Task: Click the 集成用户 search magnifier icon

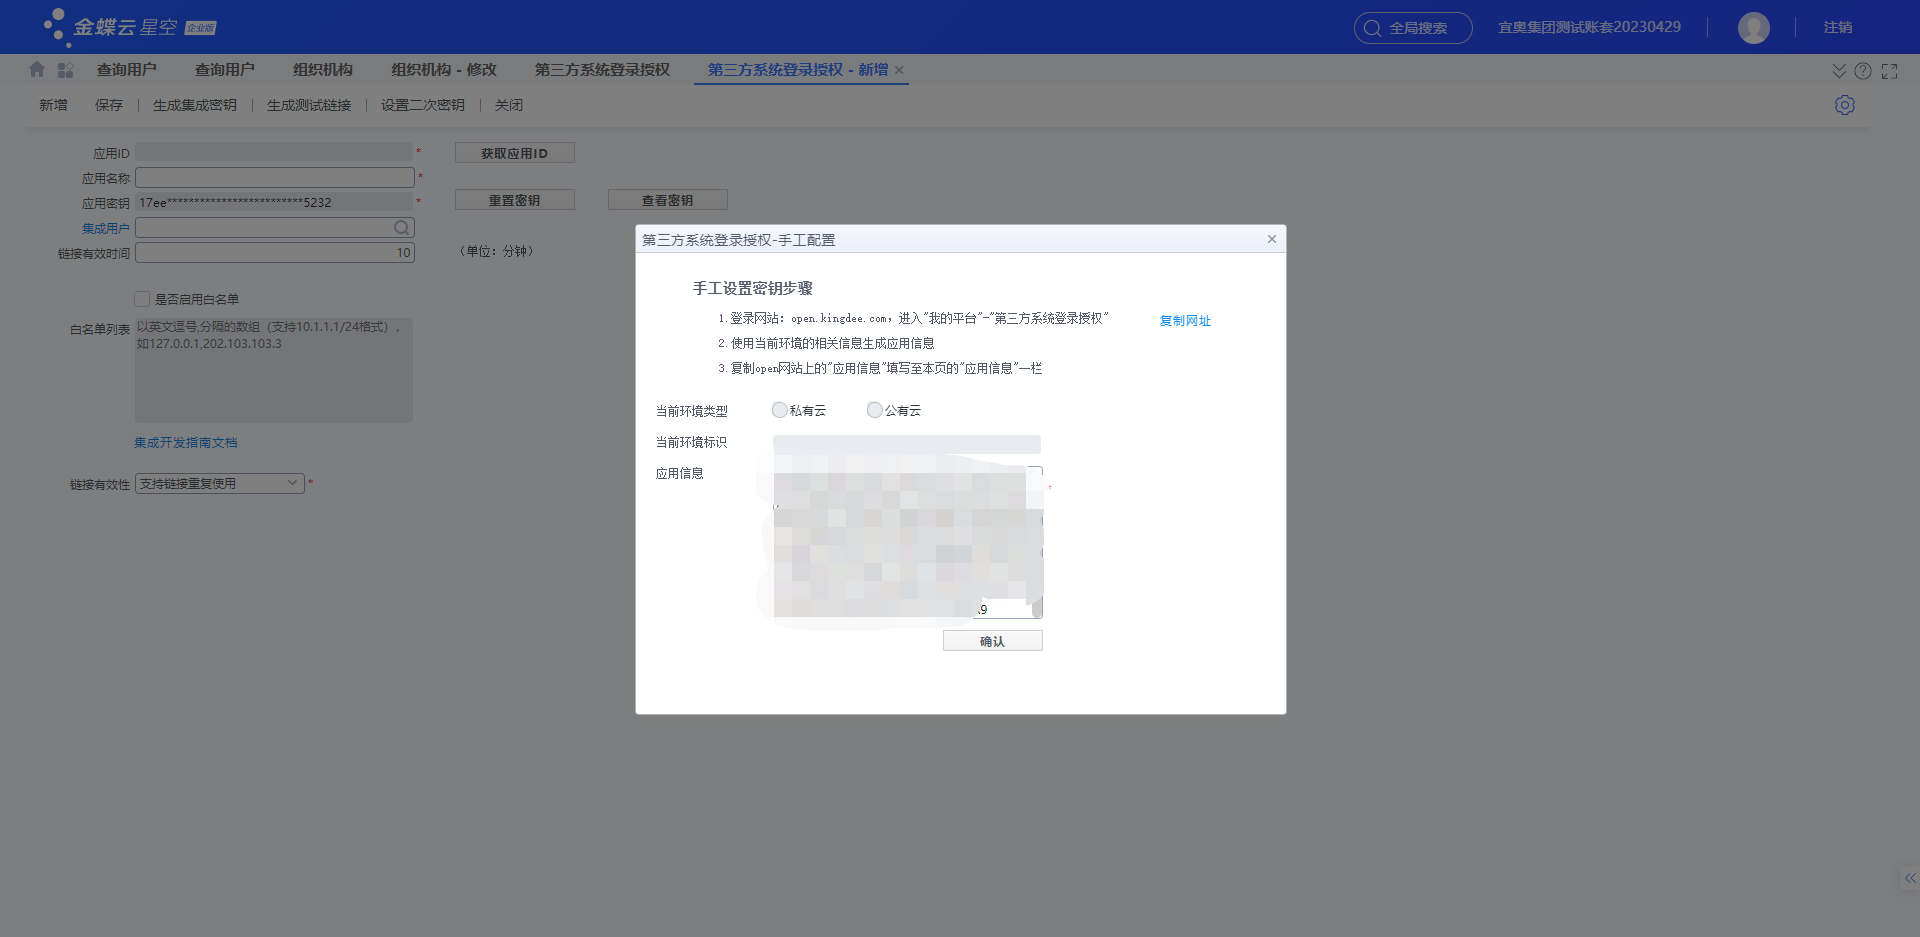Action: 401,228
